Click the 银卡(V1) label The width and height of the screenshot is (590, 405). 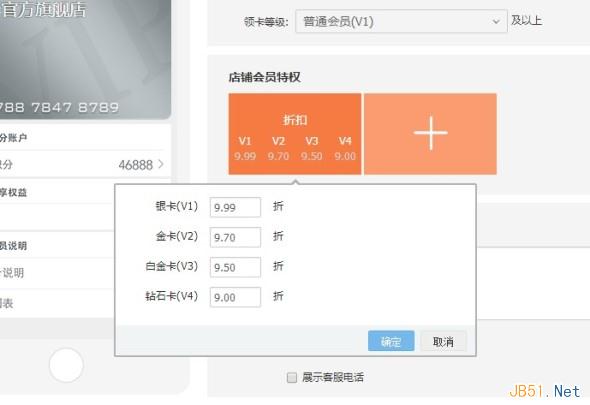[x=176, y=206]
